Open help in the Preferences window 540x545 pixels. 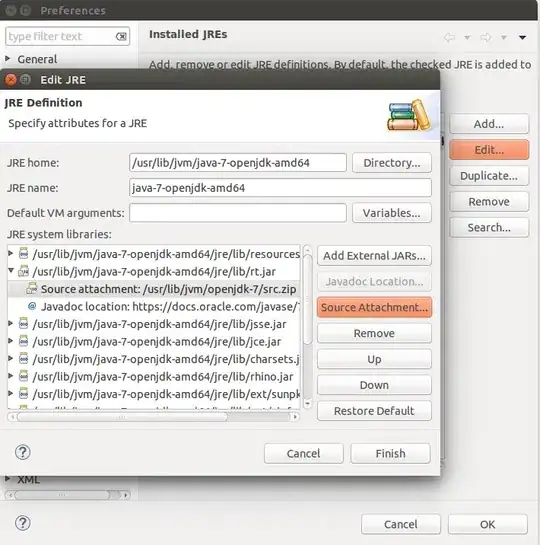coord(23,523)
